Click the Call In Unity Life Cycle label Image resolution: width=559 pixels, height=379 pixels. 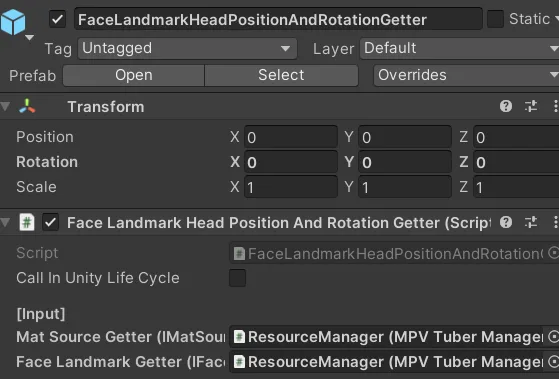pyautogui.click(x=98, y=278)
